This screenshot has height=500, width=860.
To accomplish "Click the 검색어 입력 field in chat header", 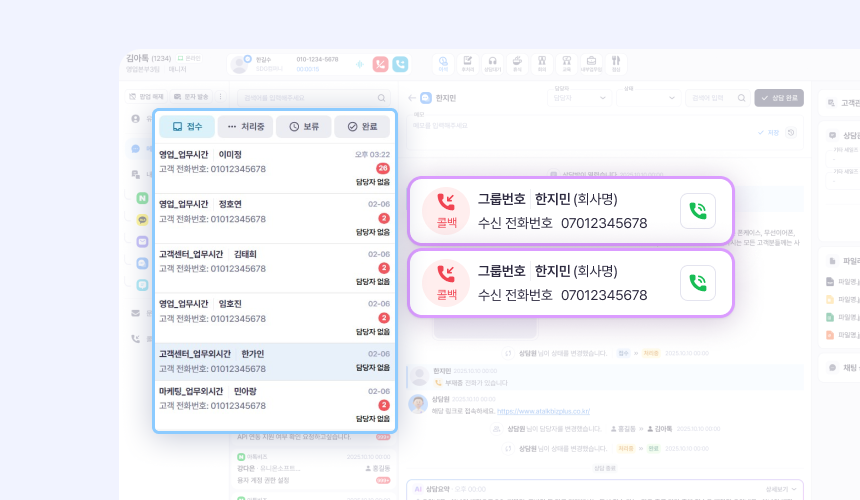I will click(718, 98).
